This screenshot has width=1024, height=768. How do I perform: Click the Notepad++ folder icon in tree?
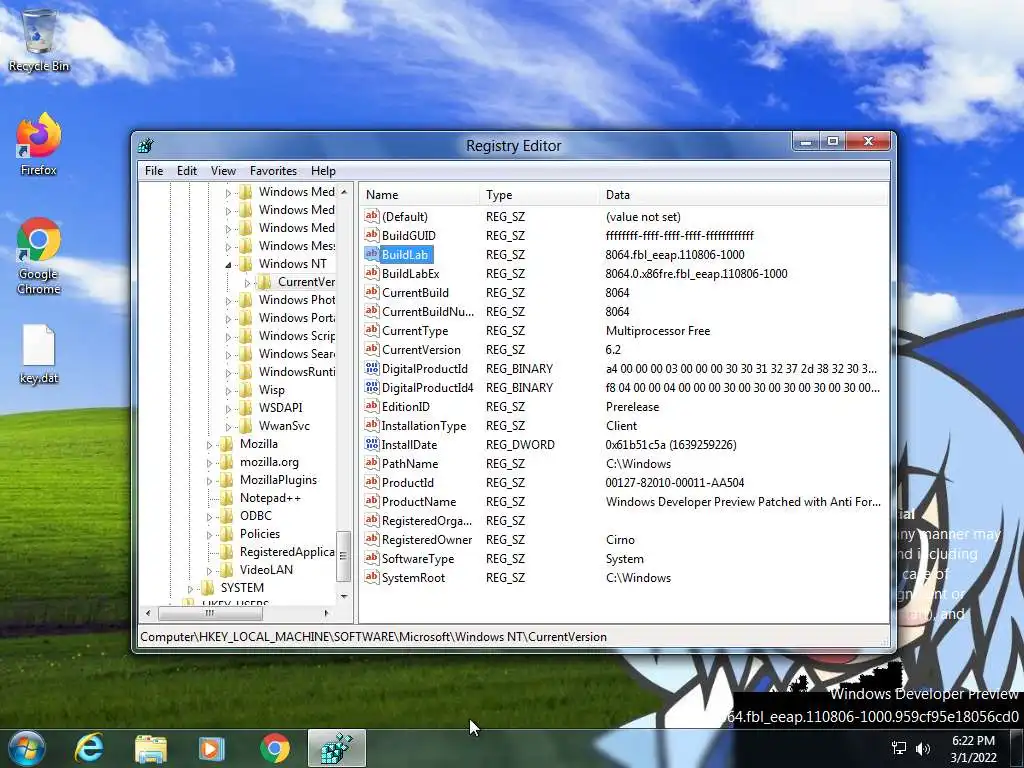coord(227,498)
